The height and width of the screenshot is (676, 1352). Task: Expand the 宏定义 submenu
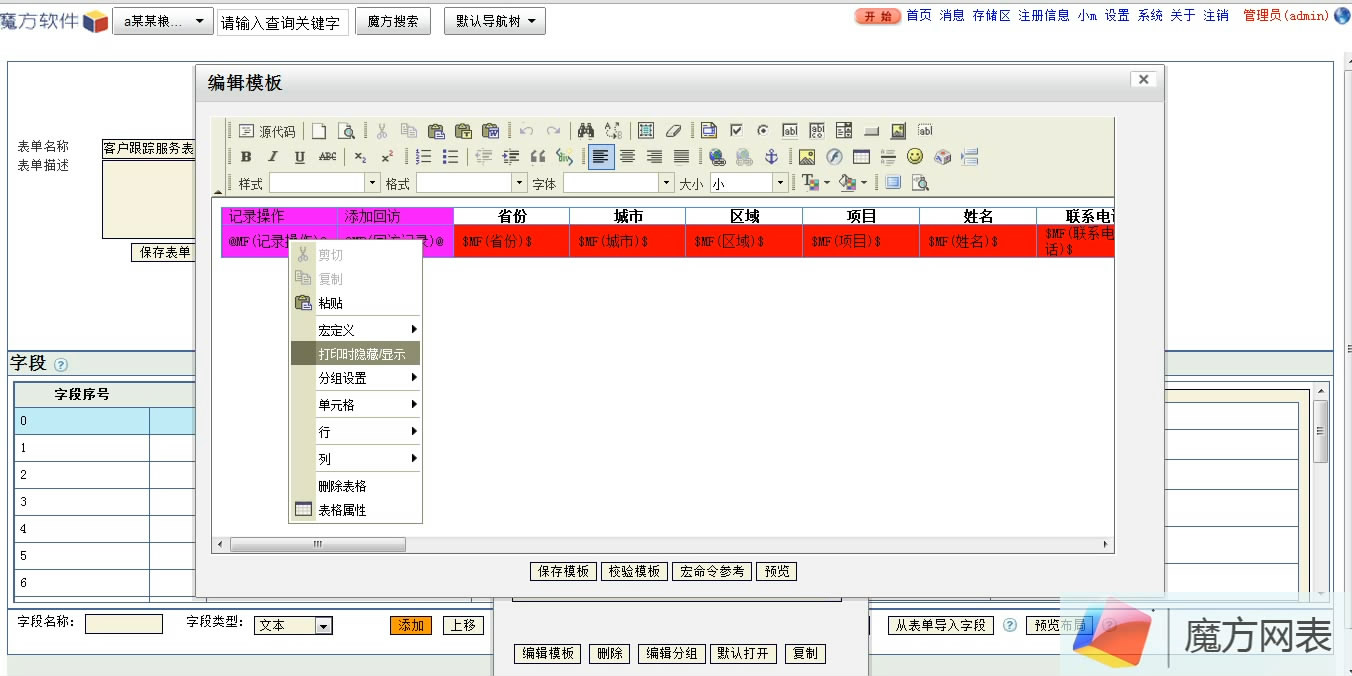(355, 329)
